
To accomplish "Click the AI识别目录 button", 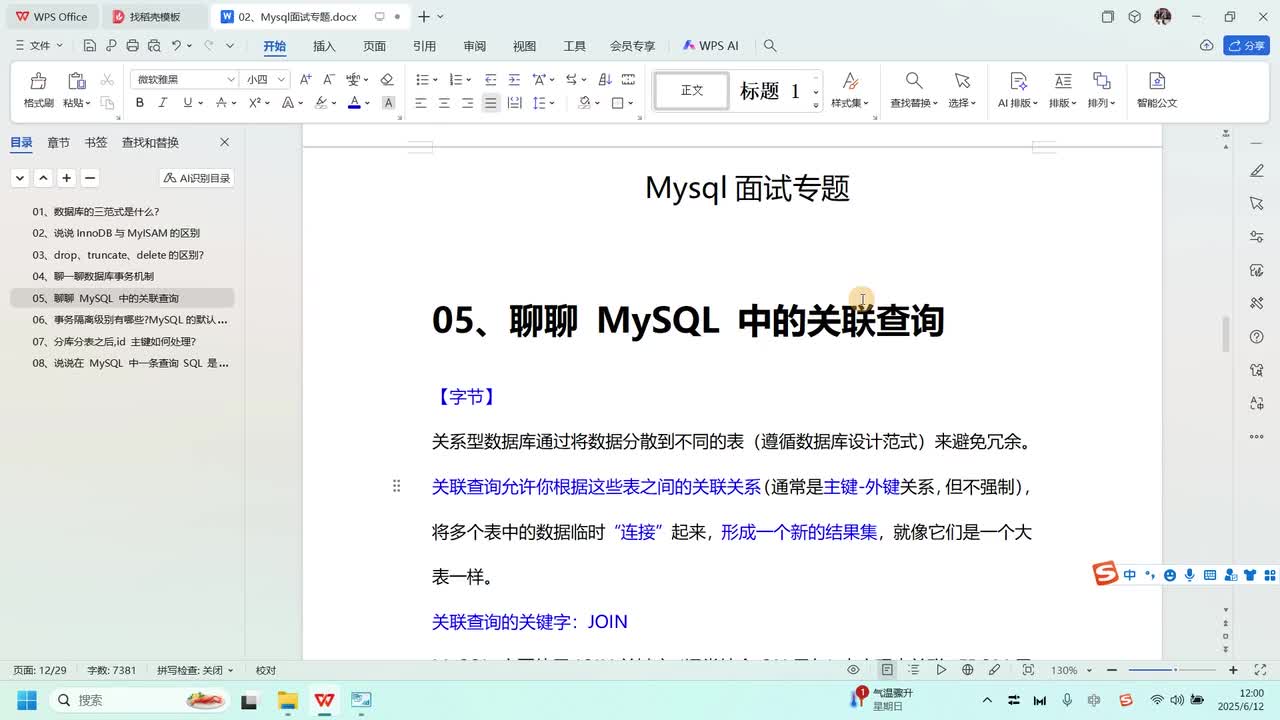I will pos(197,178).
